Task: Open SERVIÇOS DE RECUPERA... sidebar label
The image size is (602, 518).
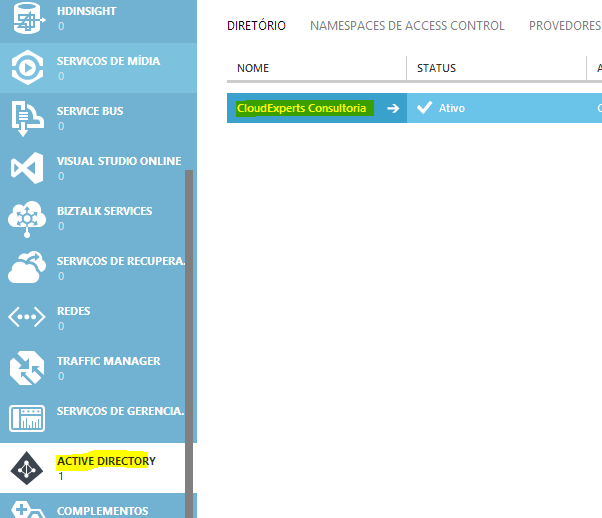Action: tap(121, 261)
